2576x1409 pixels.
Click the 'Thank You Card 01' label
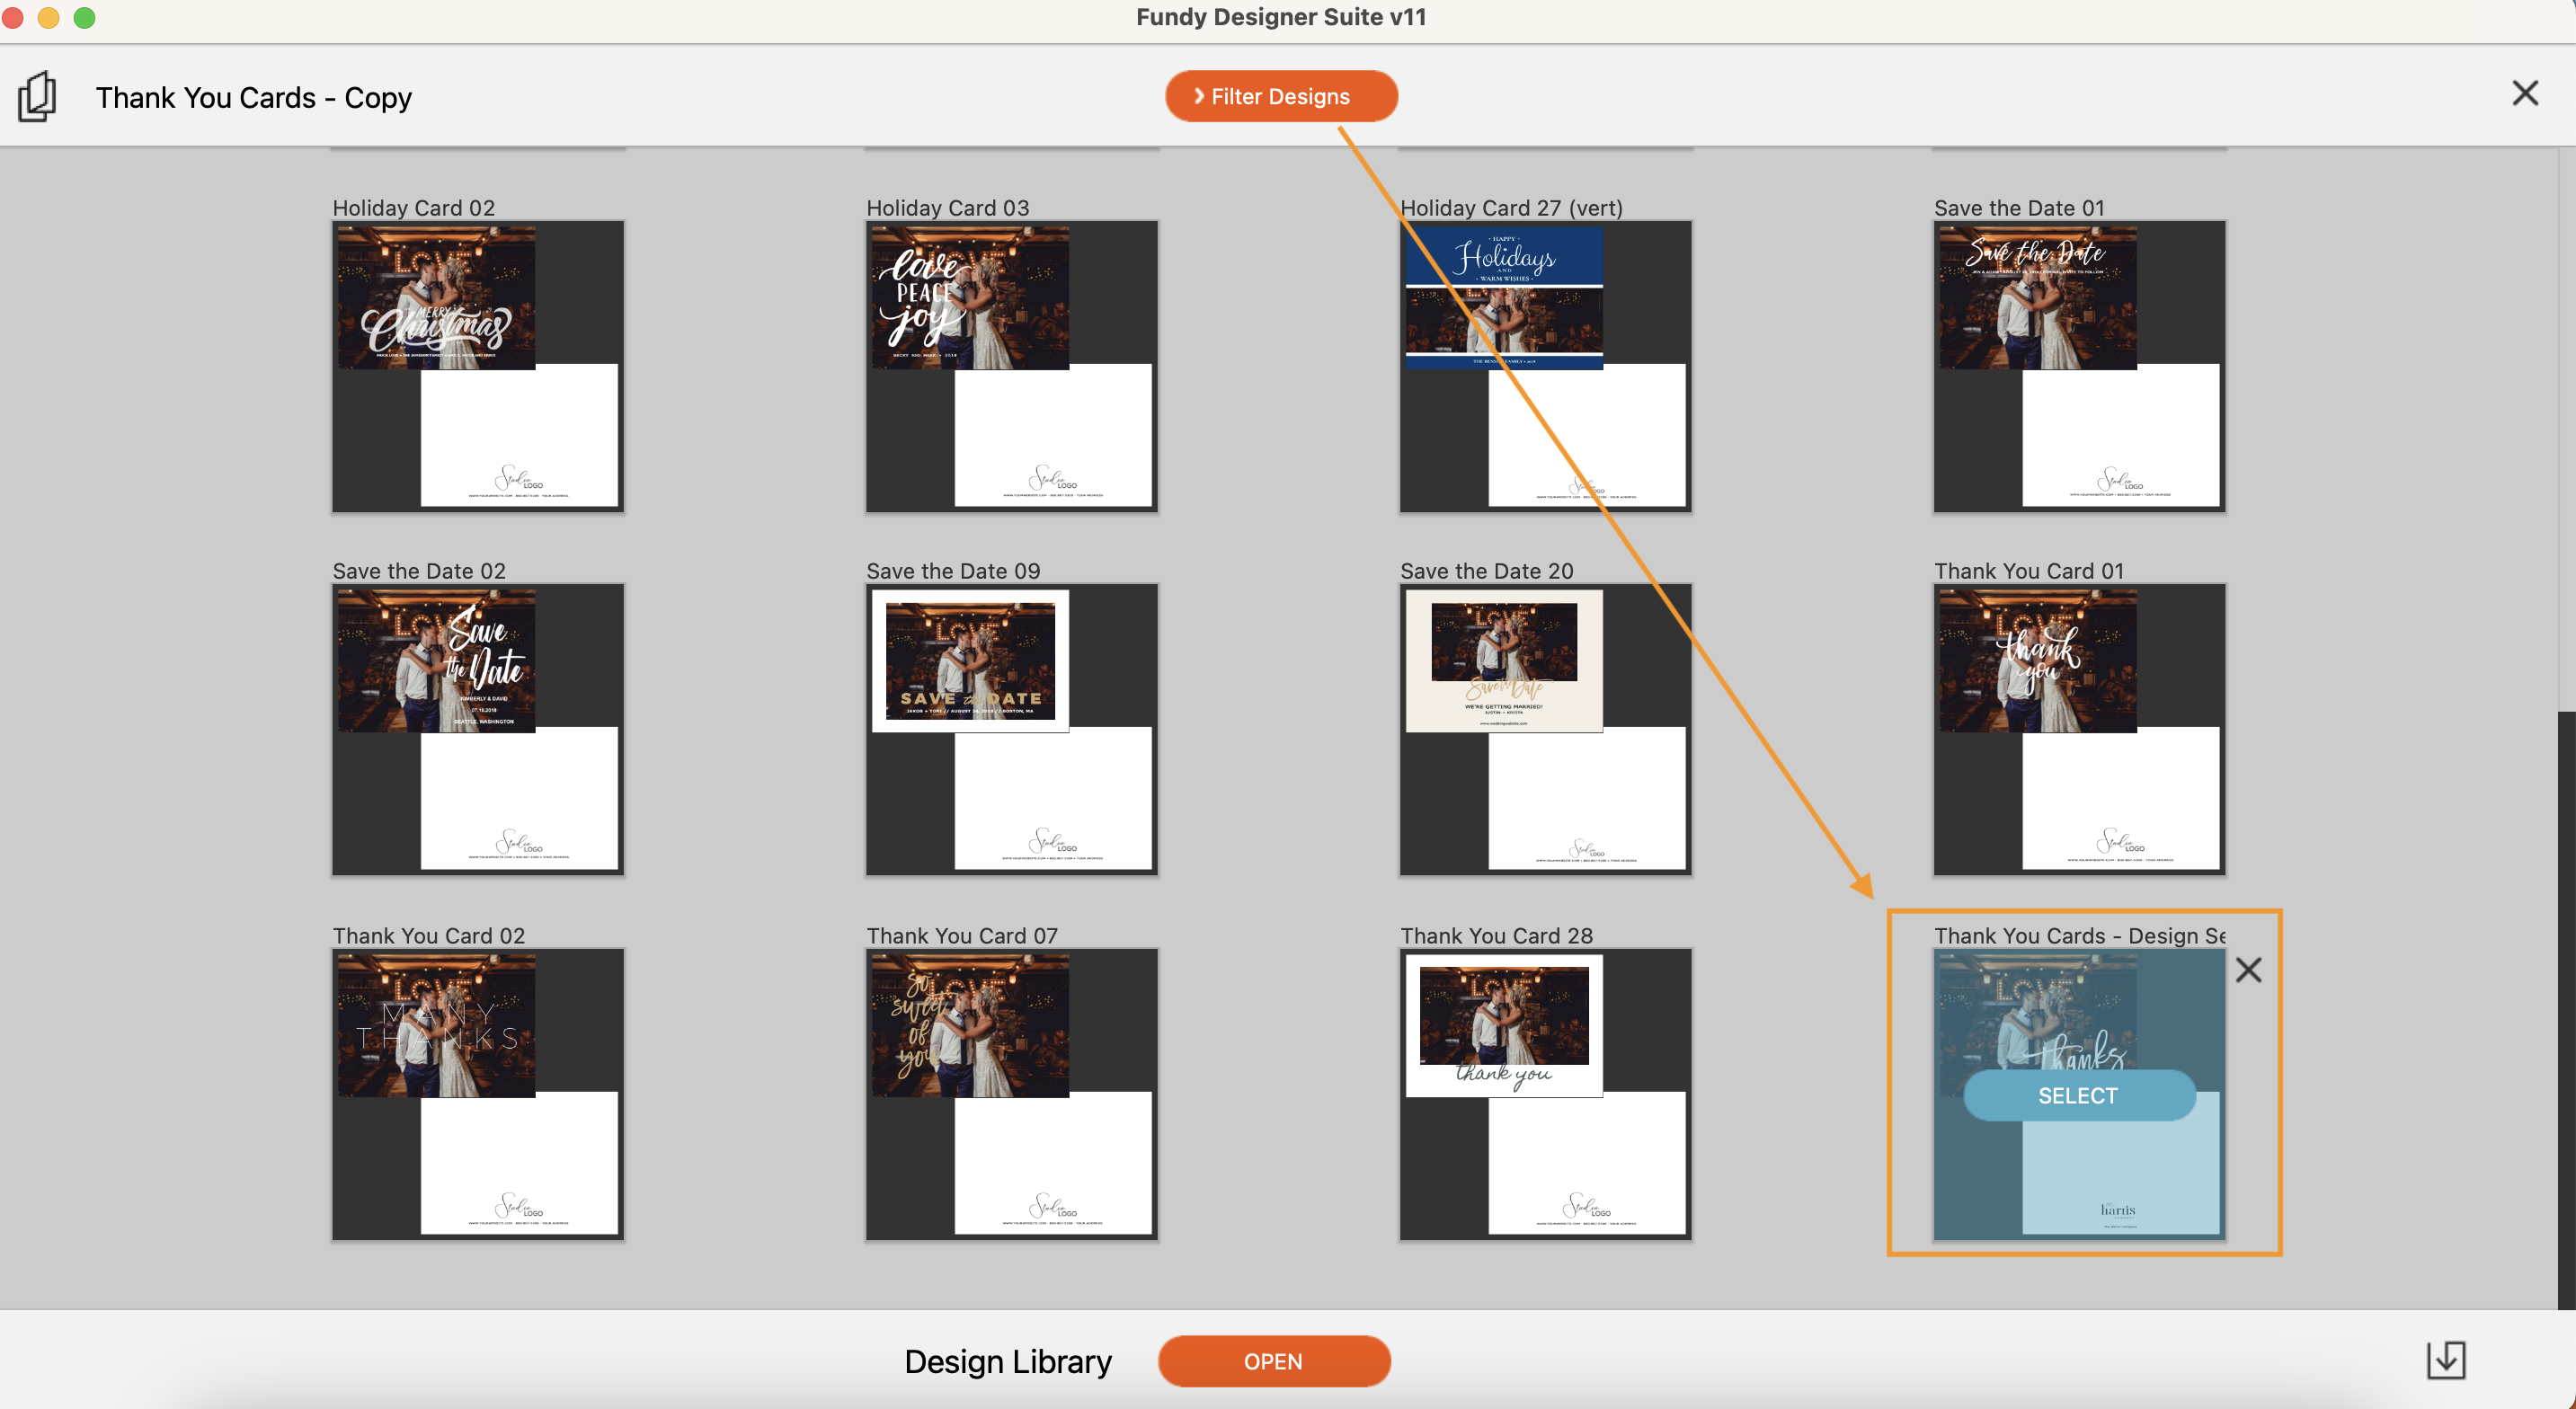point(2029,571)
